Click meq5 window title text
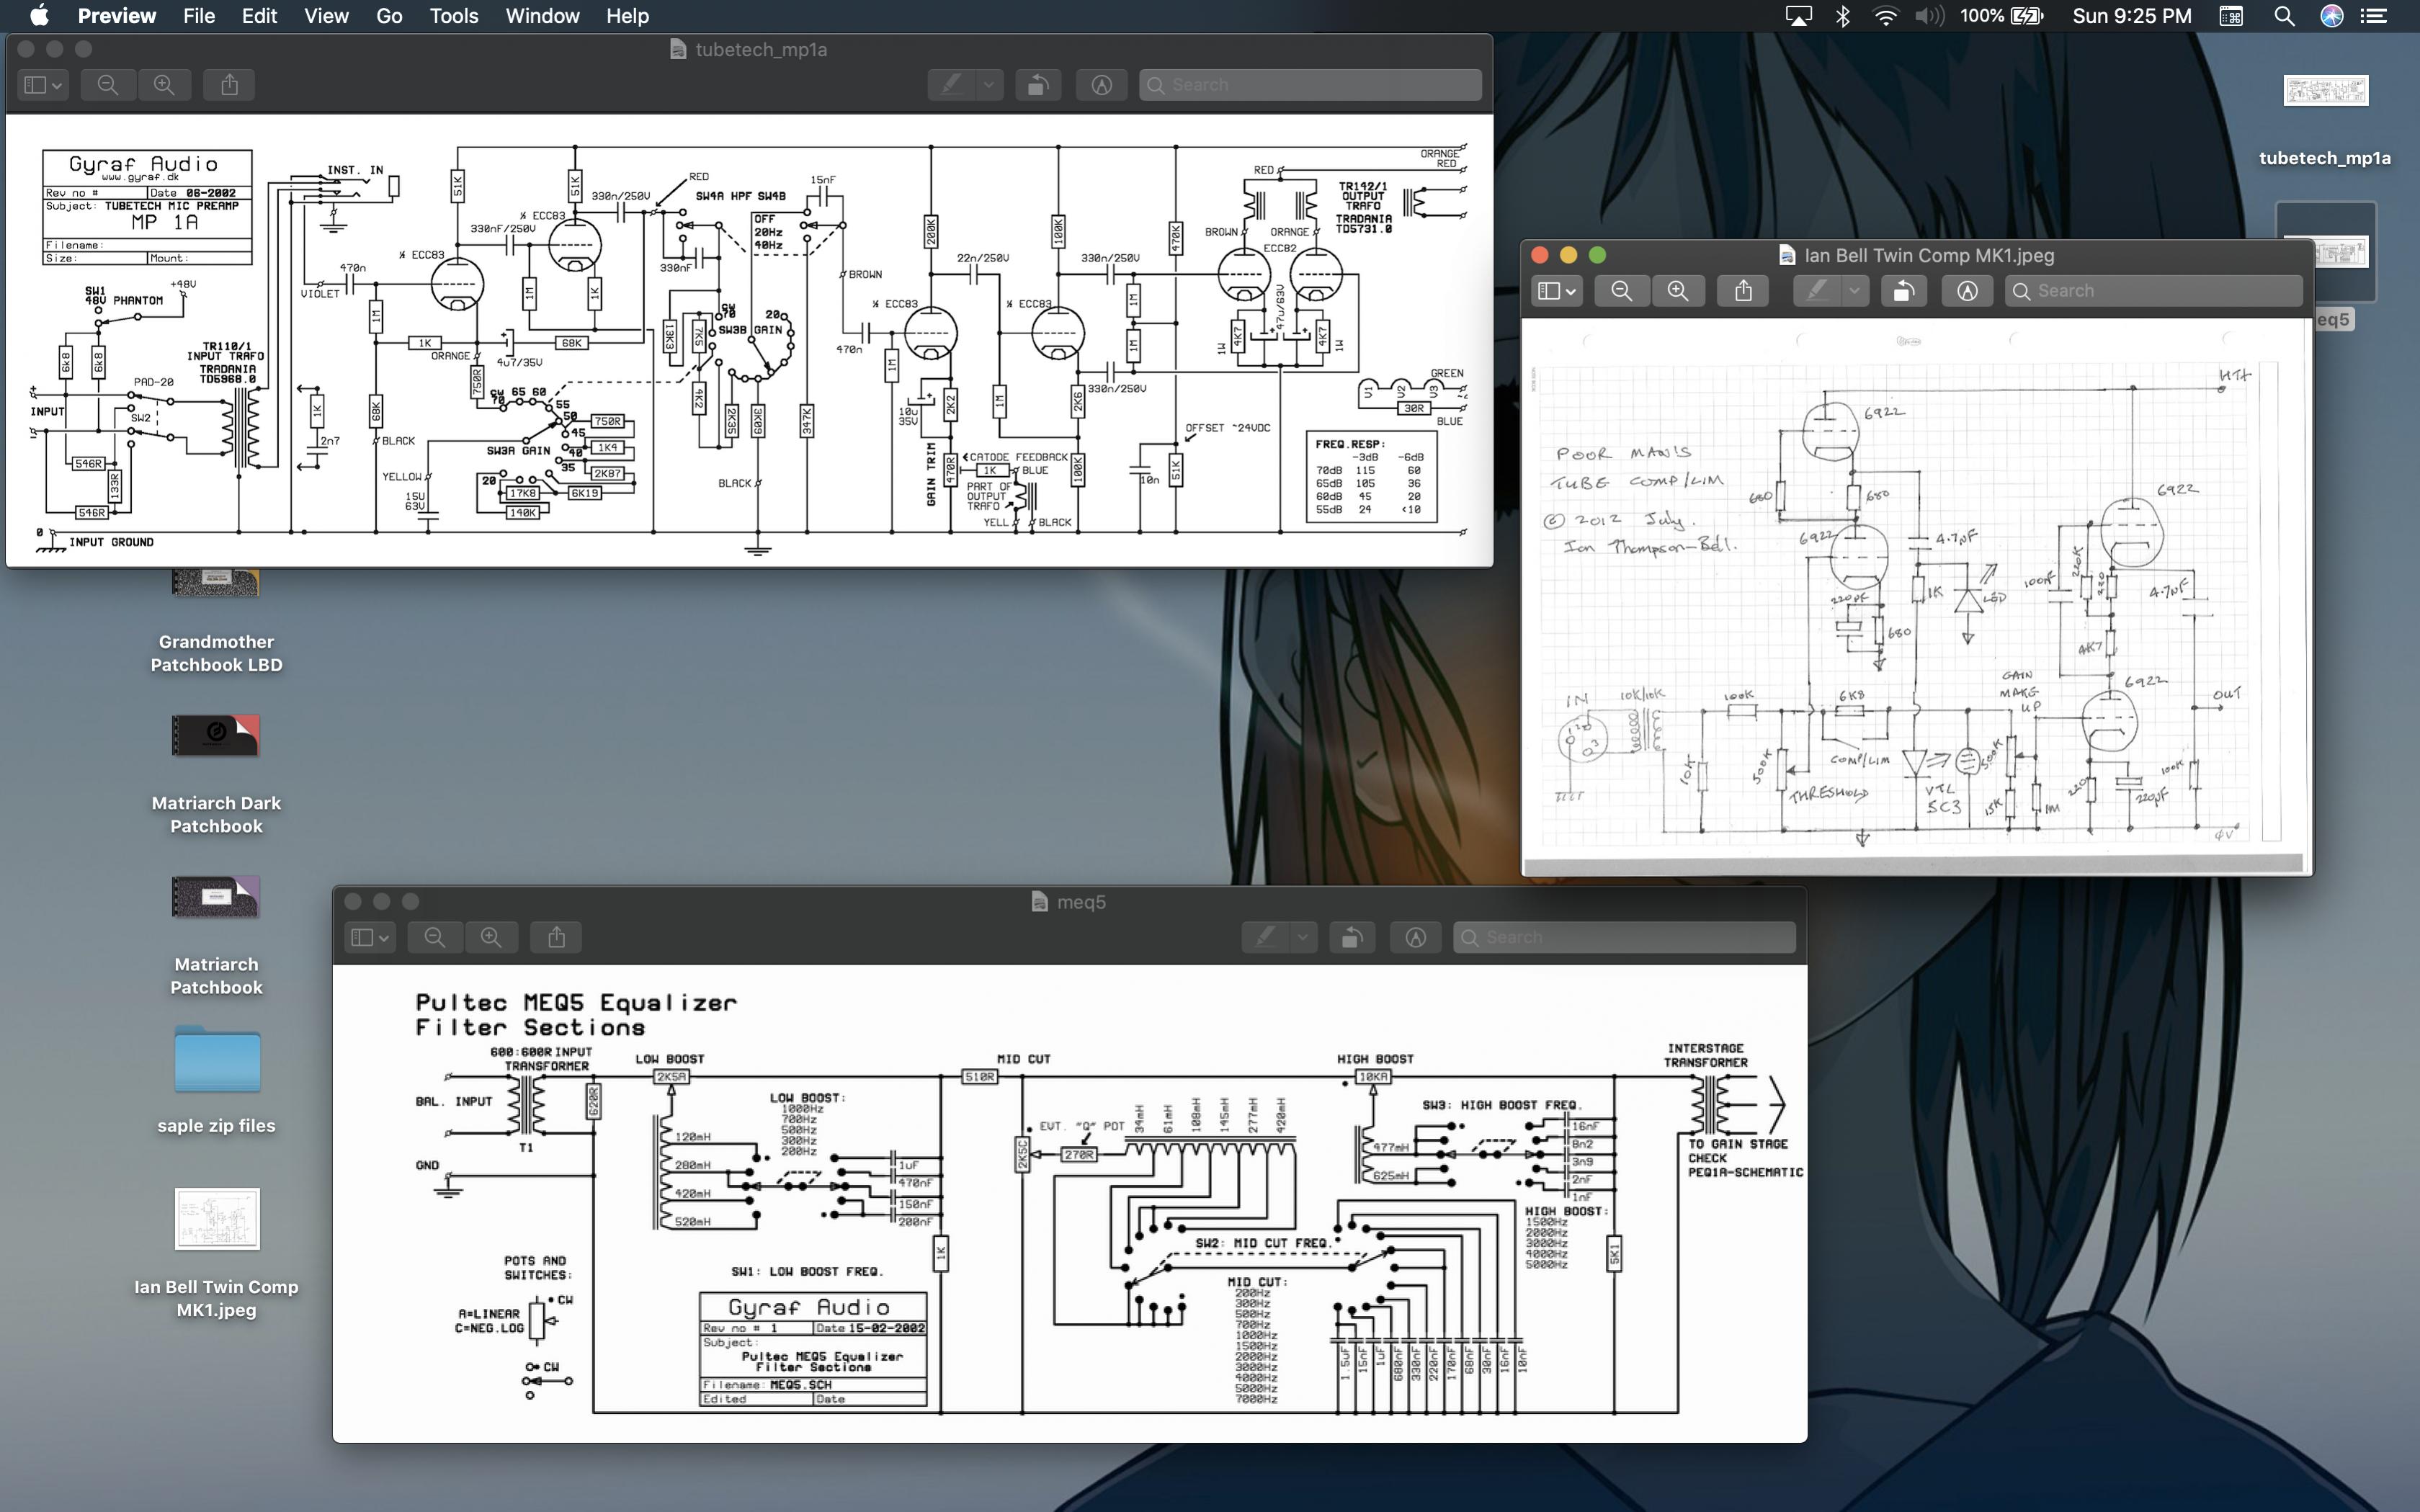The width and height of the screenshot is (2420, 1512). tap(1081, 902)
